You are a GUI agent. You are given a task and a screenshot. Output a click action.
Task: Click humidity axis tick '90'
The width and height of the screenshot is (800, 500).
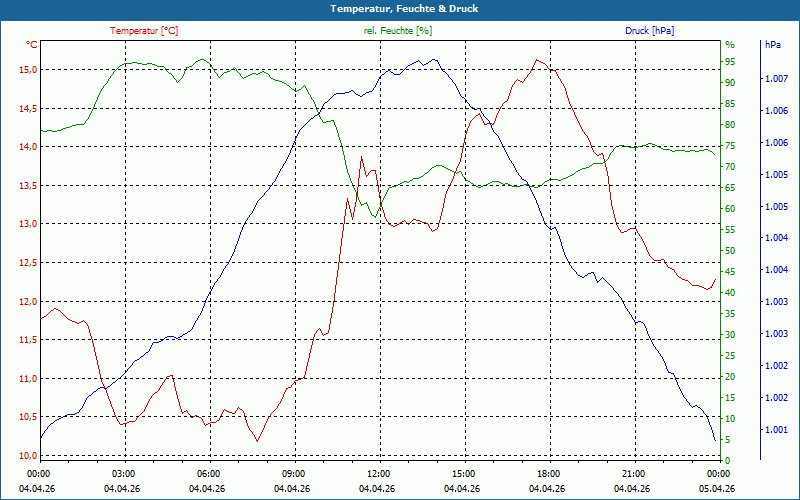click(730, 83)
